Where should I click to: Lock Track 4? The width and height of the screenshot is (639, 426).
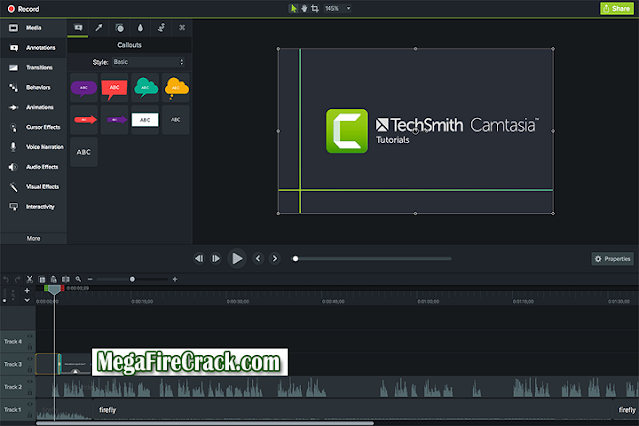(30, 347)
